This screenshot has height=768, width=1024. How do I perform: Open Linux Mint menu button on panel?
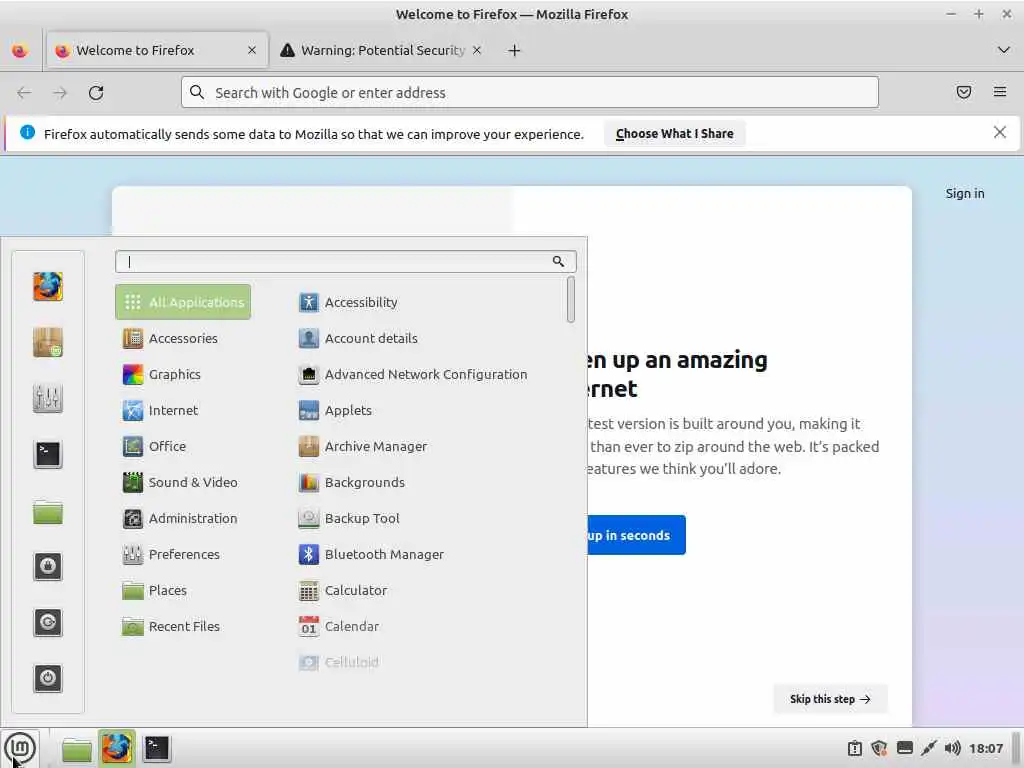pyautogui.click(x=20, y=748)
